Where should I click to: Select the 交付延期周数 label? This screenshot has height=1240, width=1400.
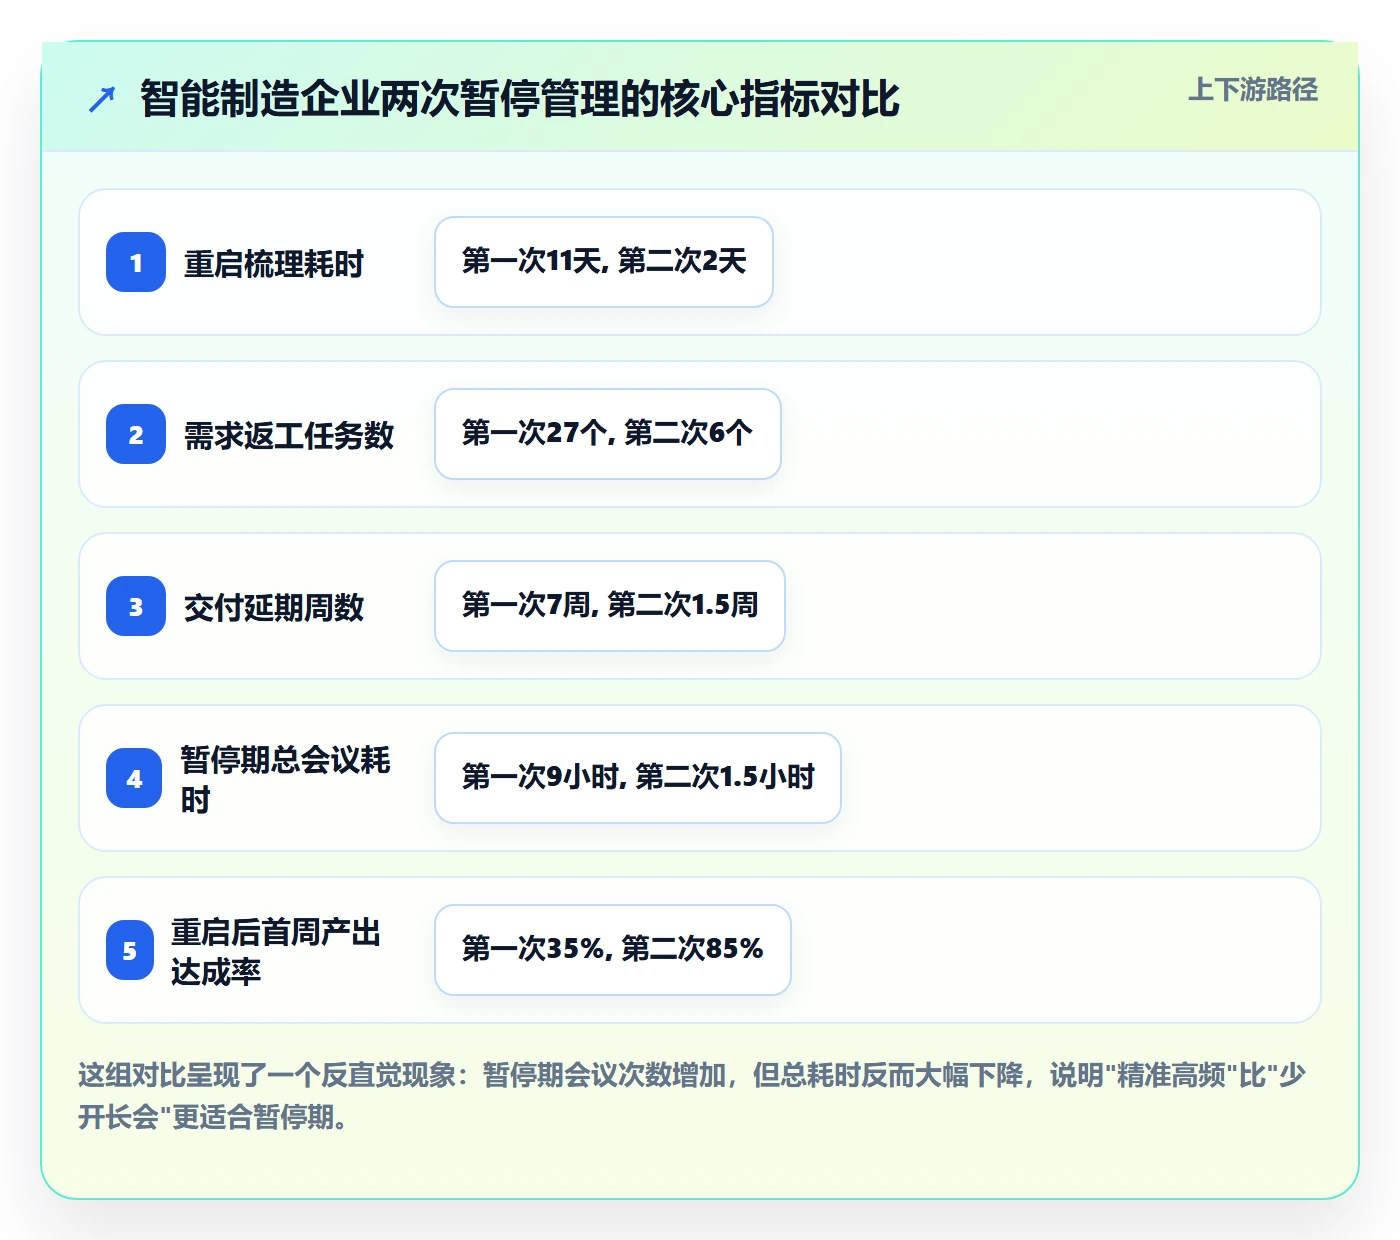(x=274, y=608)
